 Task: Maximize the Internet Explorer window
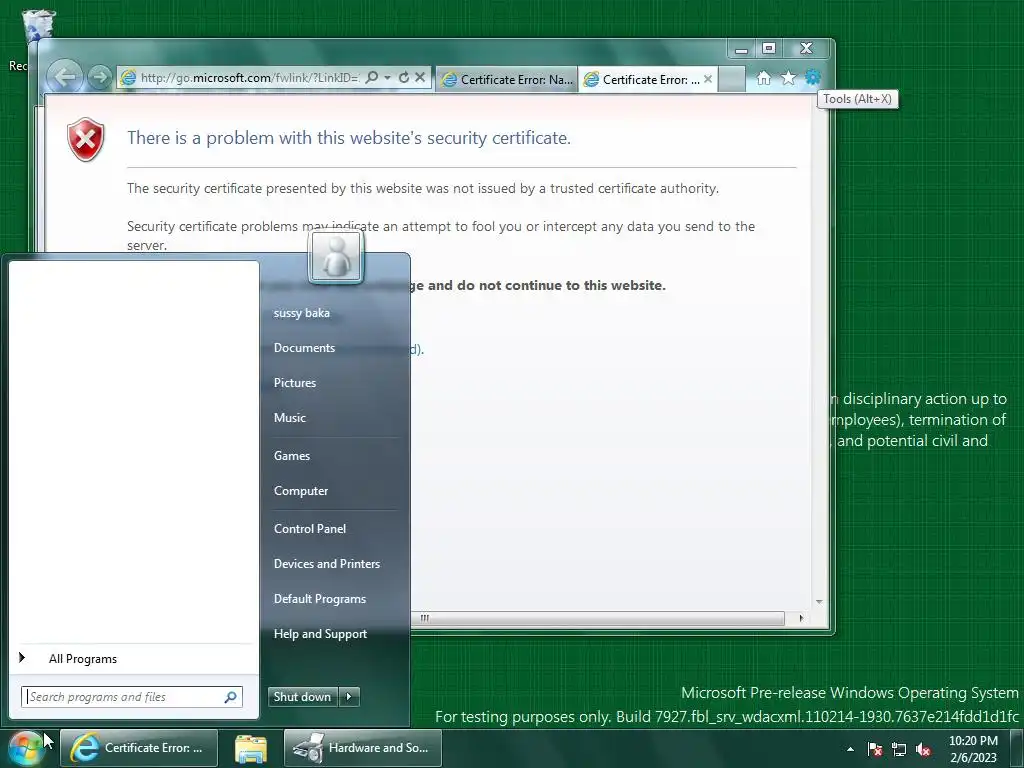[x=769, y=49]
